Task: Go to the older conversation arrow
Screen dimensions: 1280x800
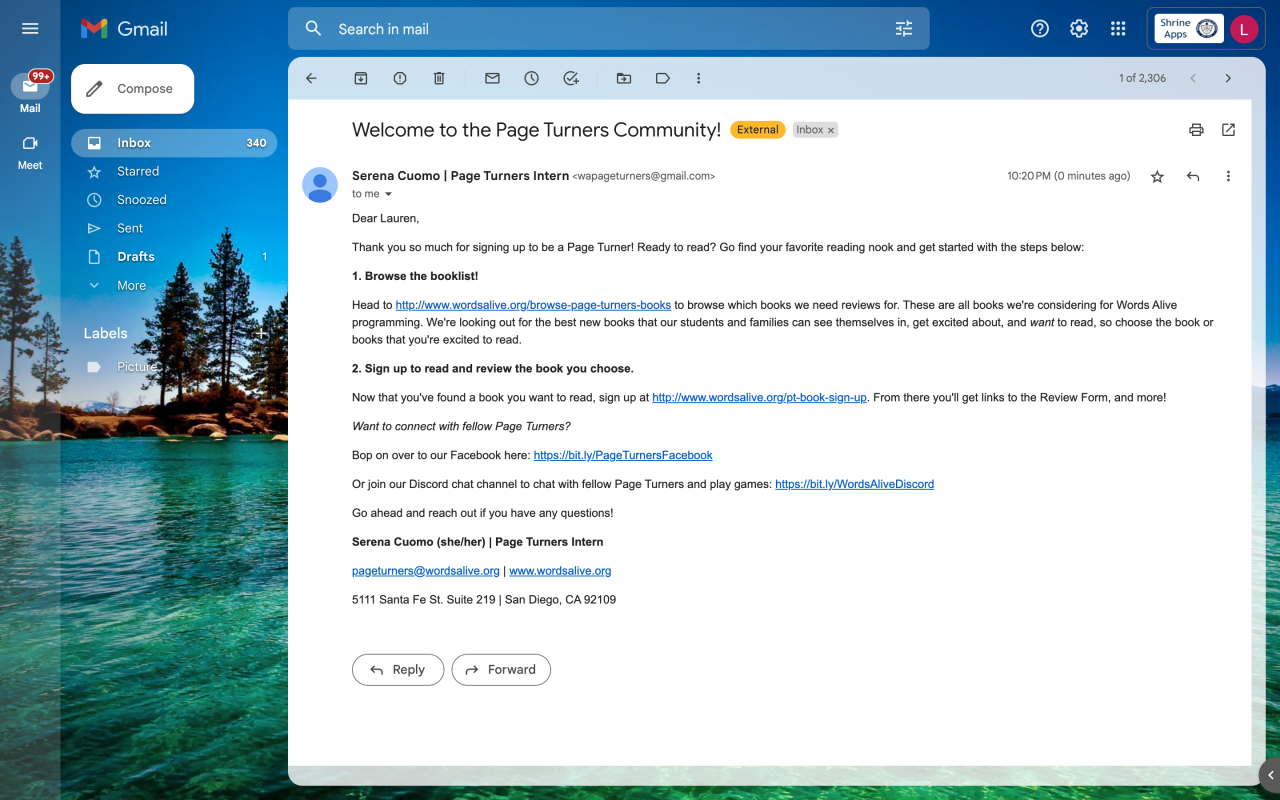Action: pyautogui.click(x=1228, y=78)
